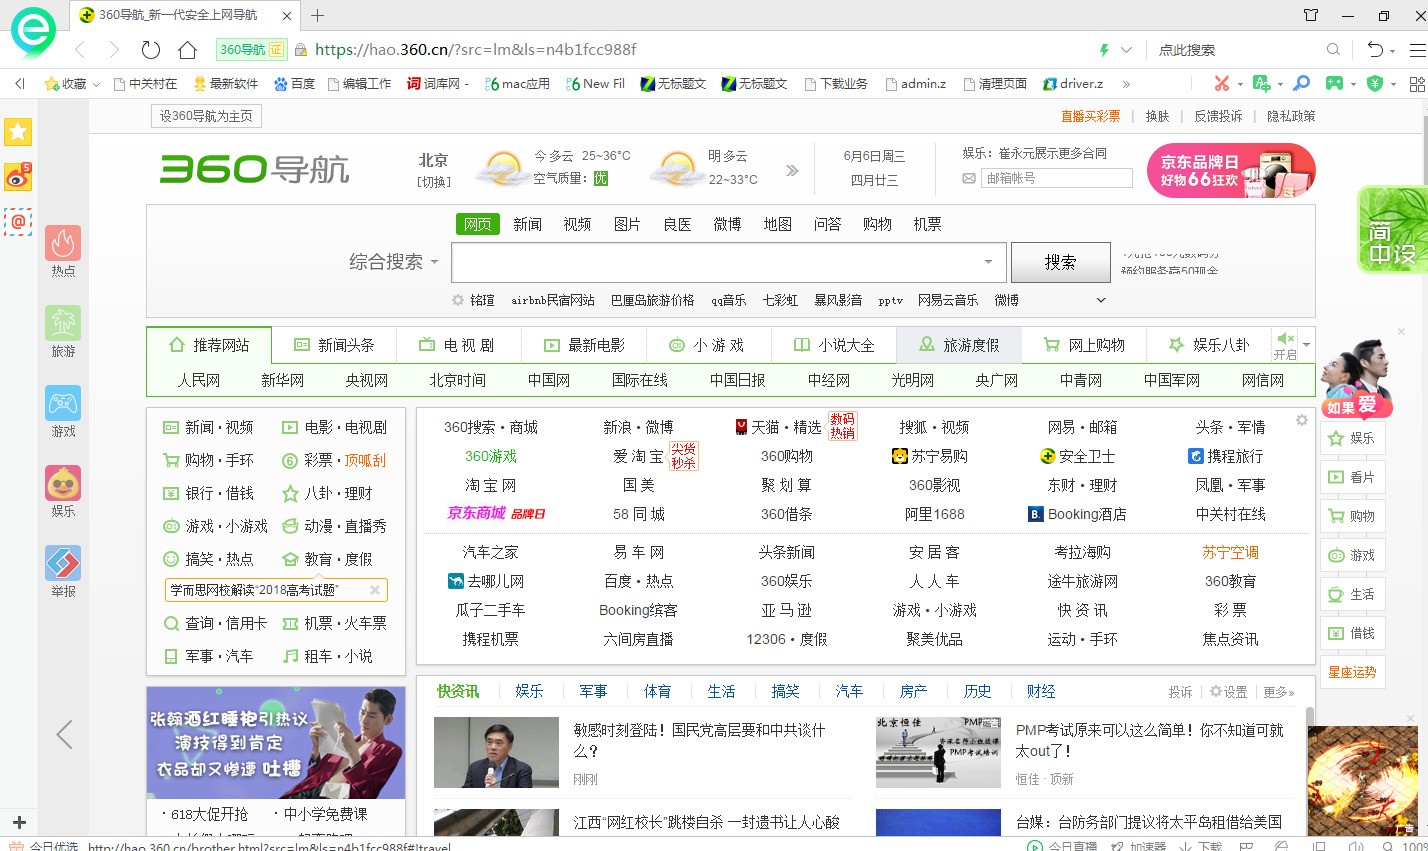Toggle the lightning speed mode in the address bar
The image size is (1428, 851).
1103,48
